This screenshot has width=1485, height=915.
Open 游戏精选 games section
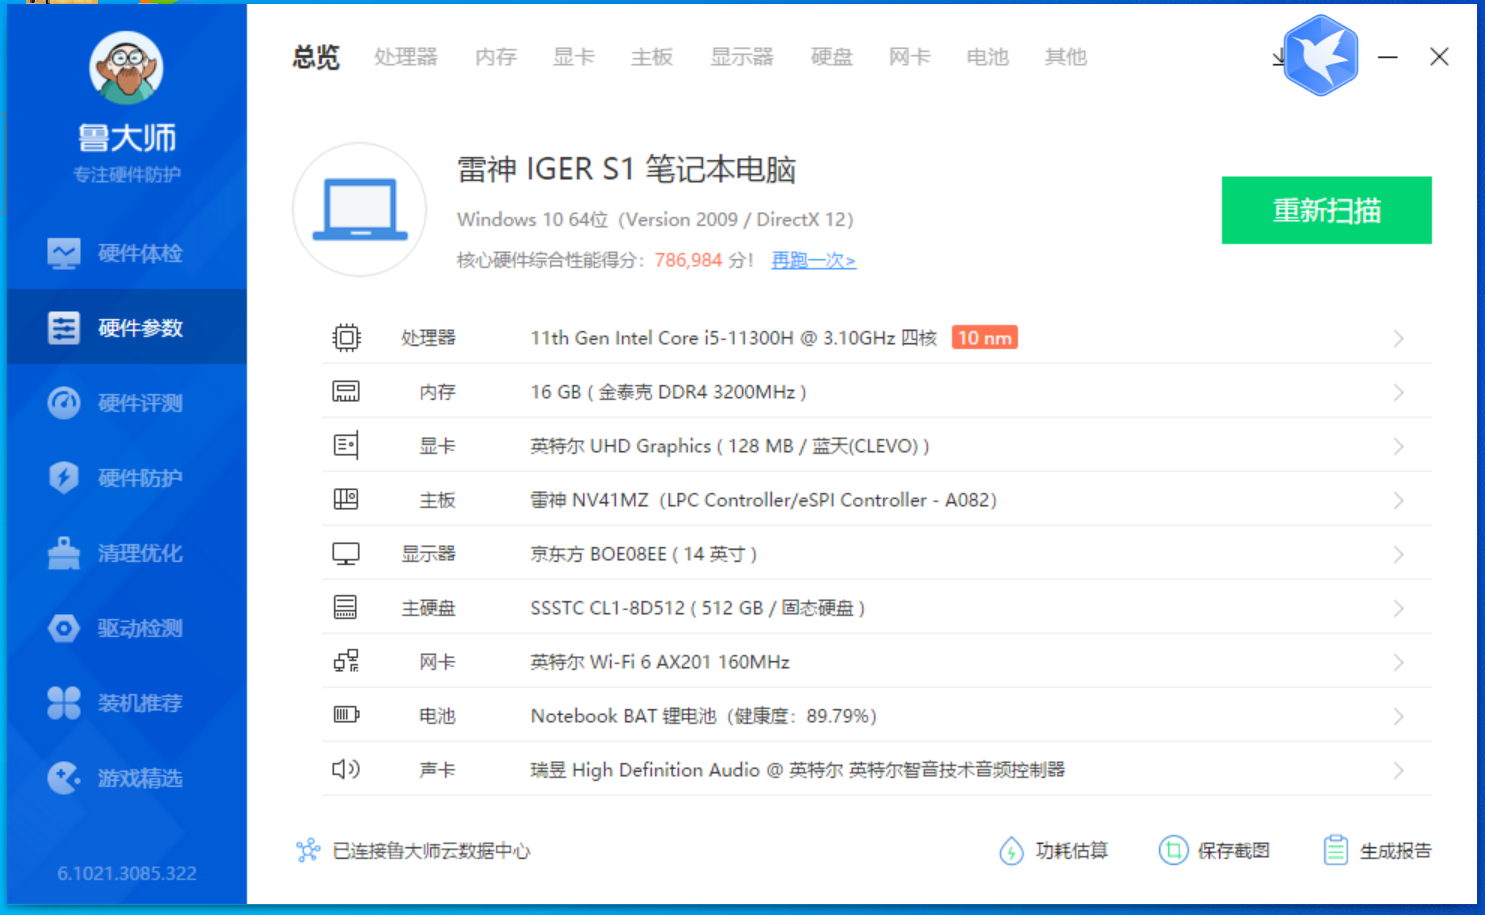coord(127,778)
